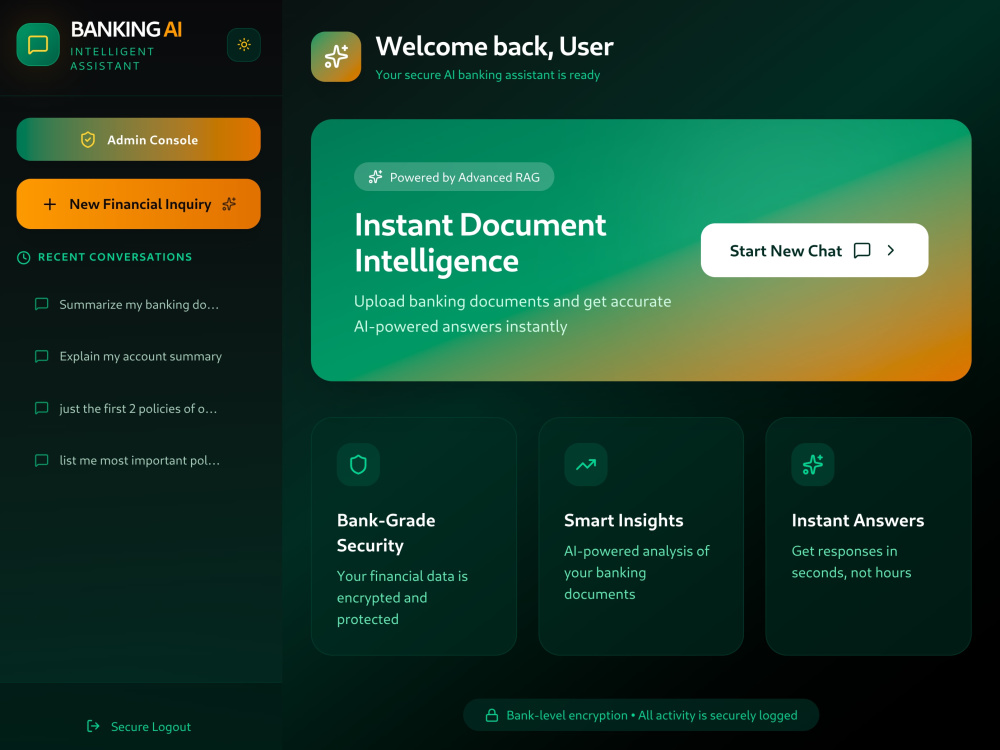
Task: Click the shield icon in Admin Console
Action: pyautogui.click(x=88, y=140)
